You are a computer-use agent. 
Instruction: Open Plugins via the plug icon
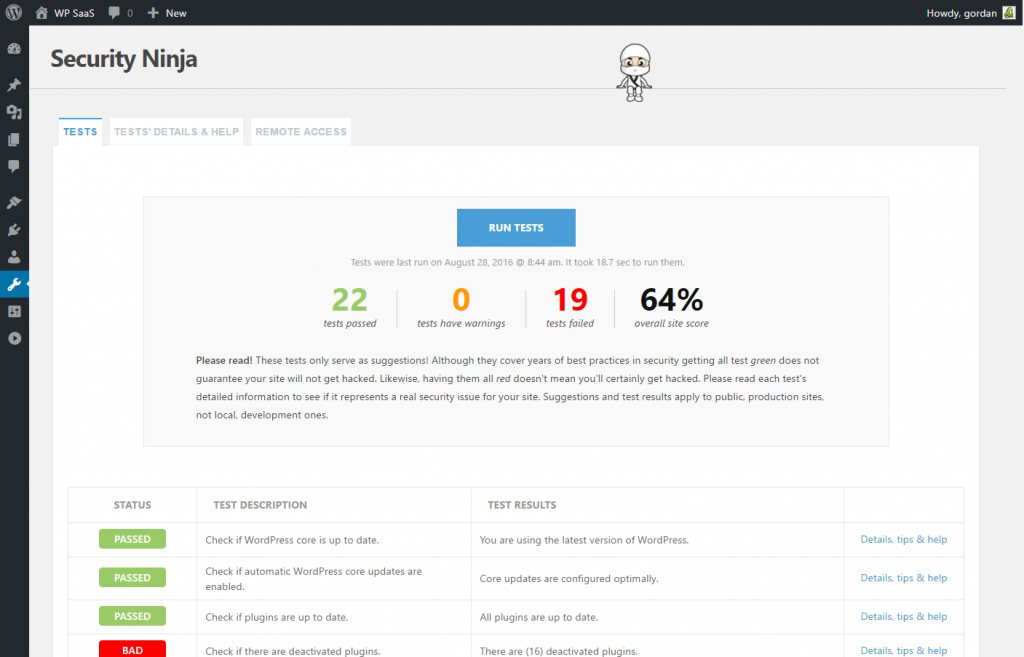13,230
